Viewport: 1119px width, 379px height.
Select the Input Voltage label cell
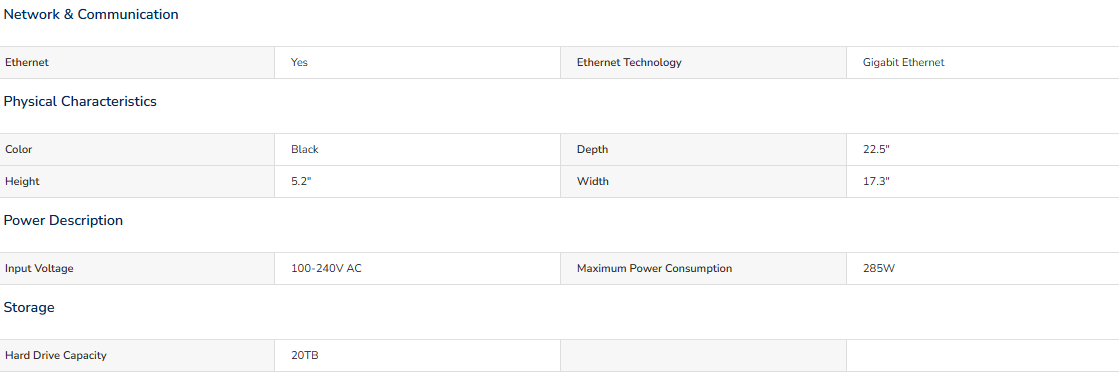(137, 269)
